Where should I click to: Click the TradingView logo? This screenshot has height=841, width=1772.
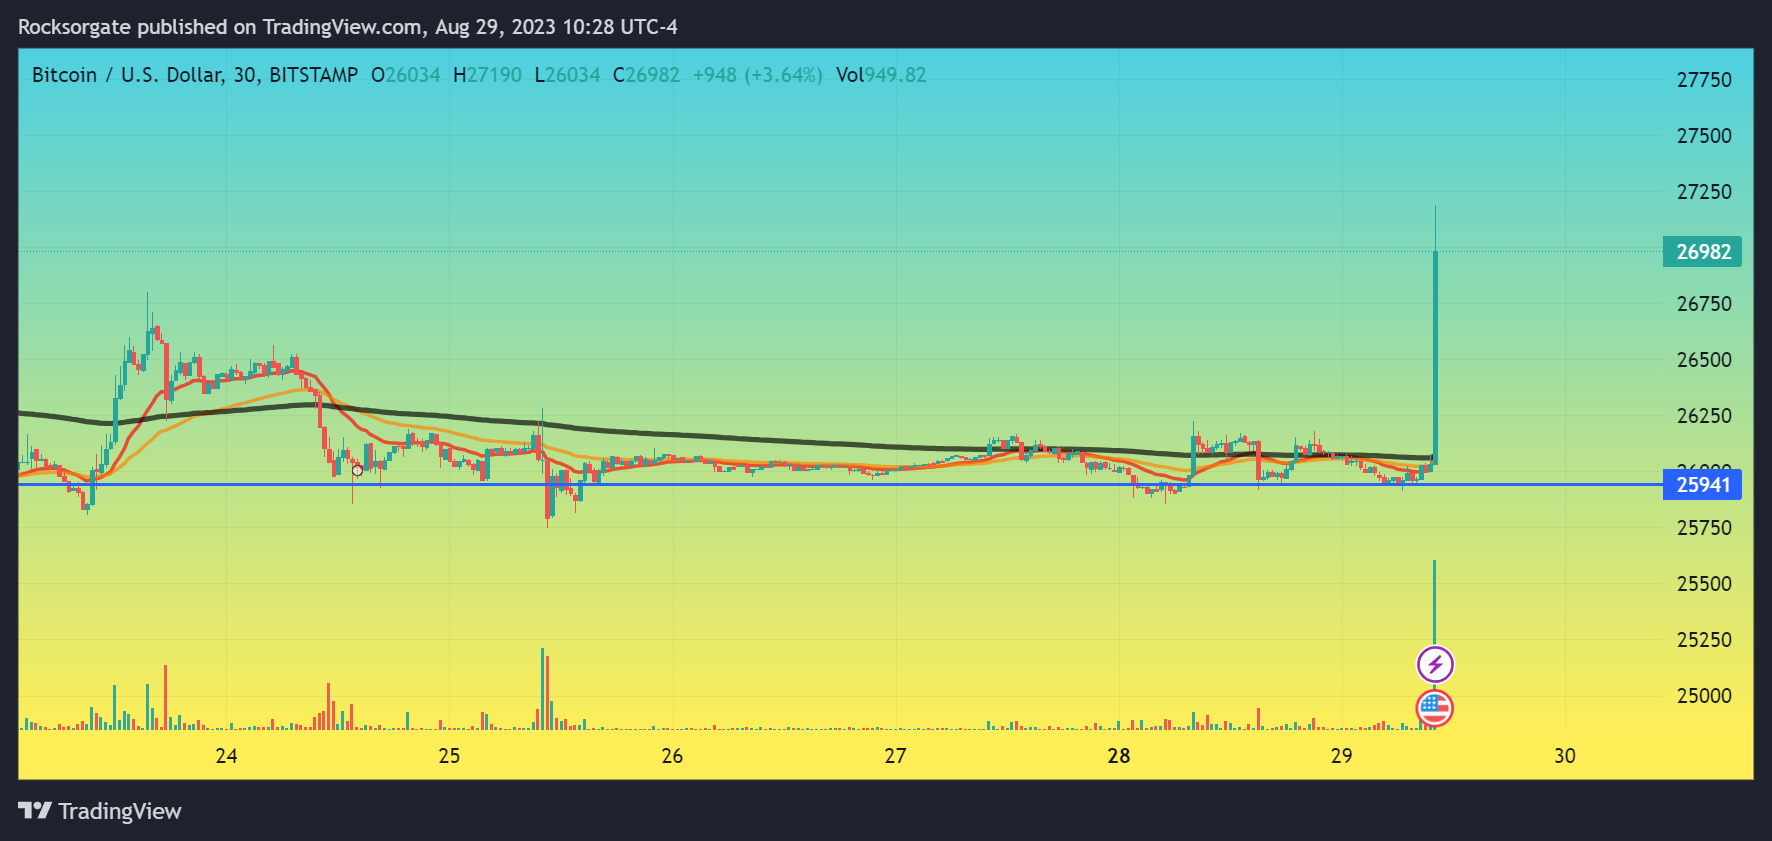point(100,811)
